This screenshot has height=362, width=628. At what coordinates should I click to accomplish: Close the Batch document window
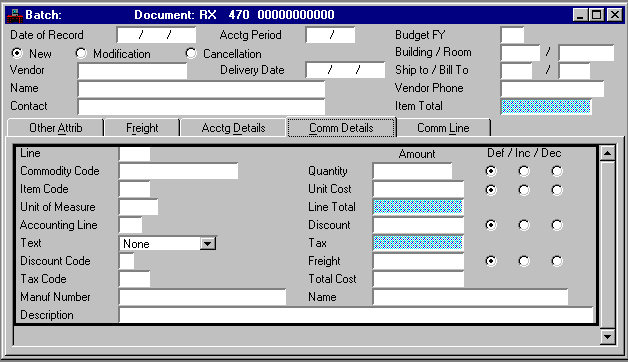(614, 15)
